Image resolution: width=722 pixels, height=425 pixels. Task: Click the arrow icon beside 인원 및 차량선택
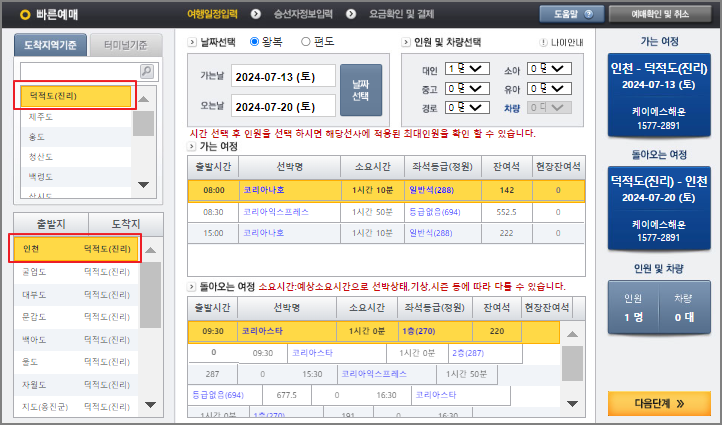tap(406, 42)
